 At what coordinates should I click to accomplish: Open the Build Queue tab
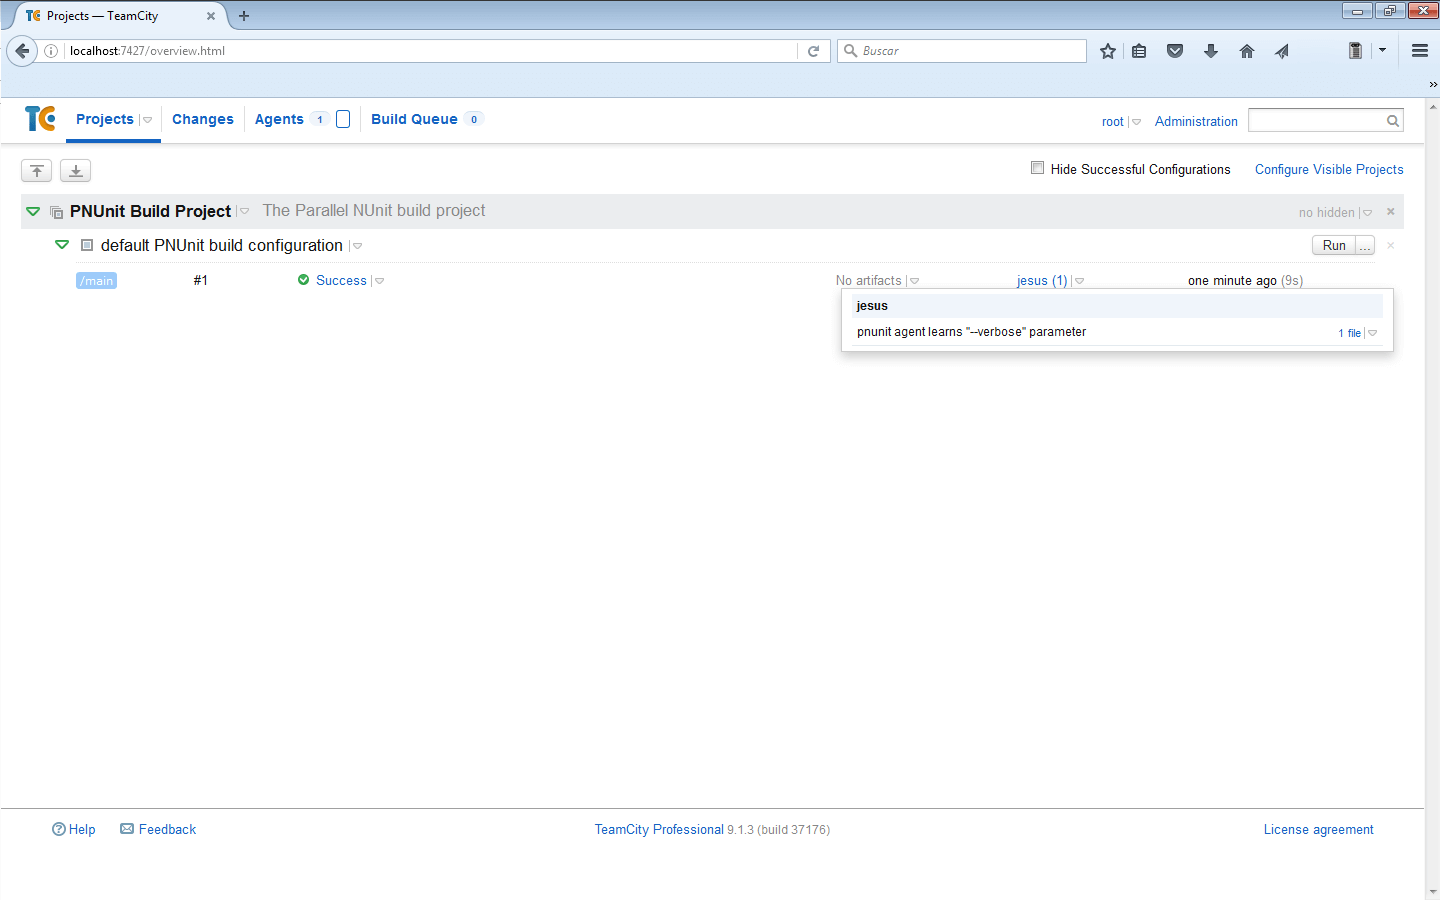pos(414,119)
